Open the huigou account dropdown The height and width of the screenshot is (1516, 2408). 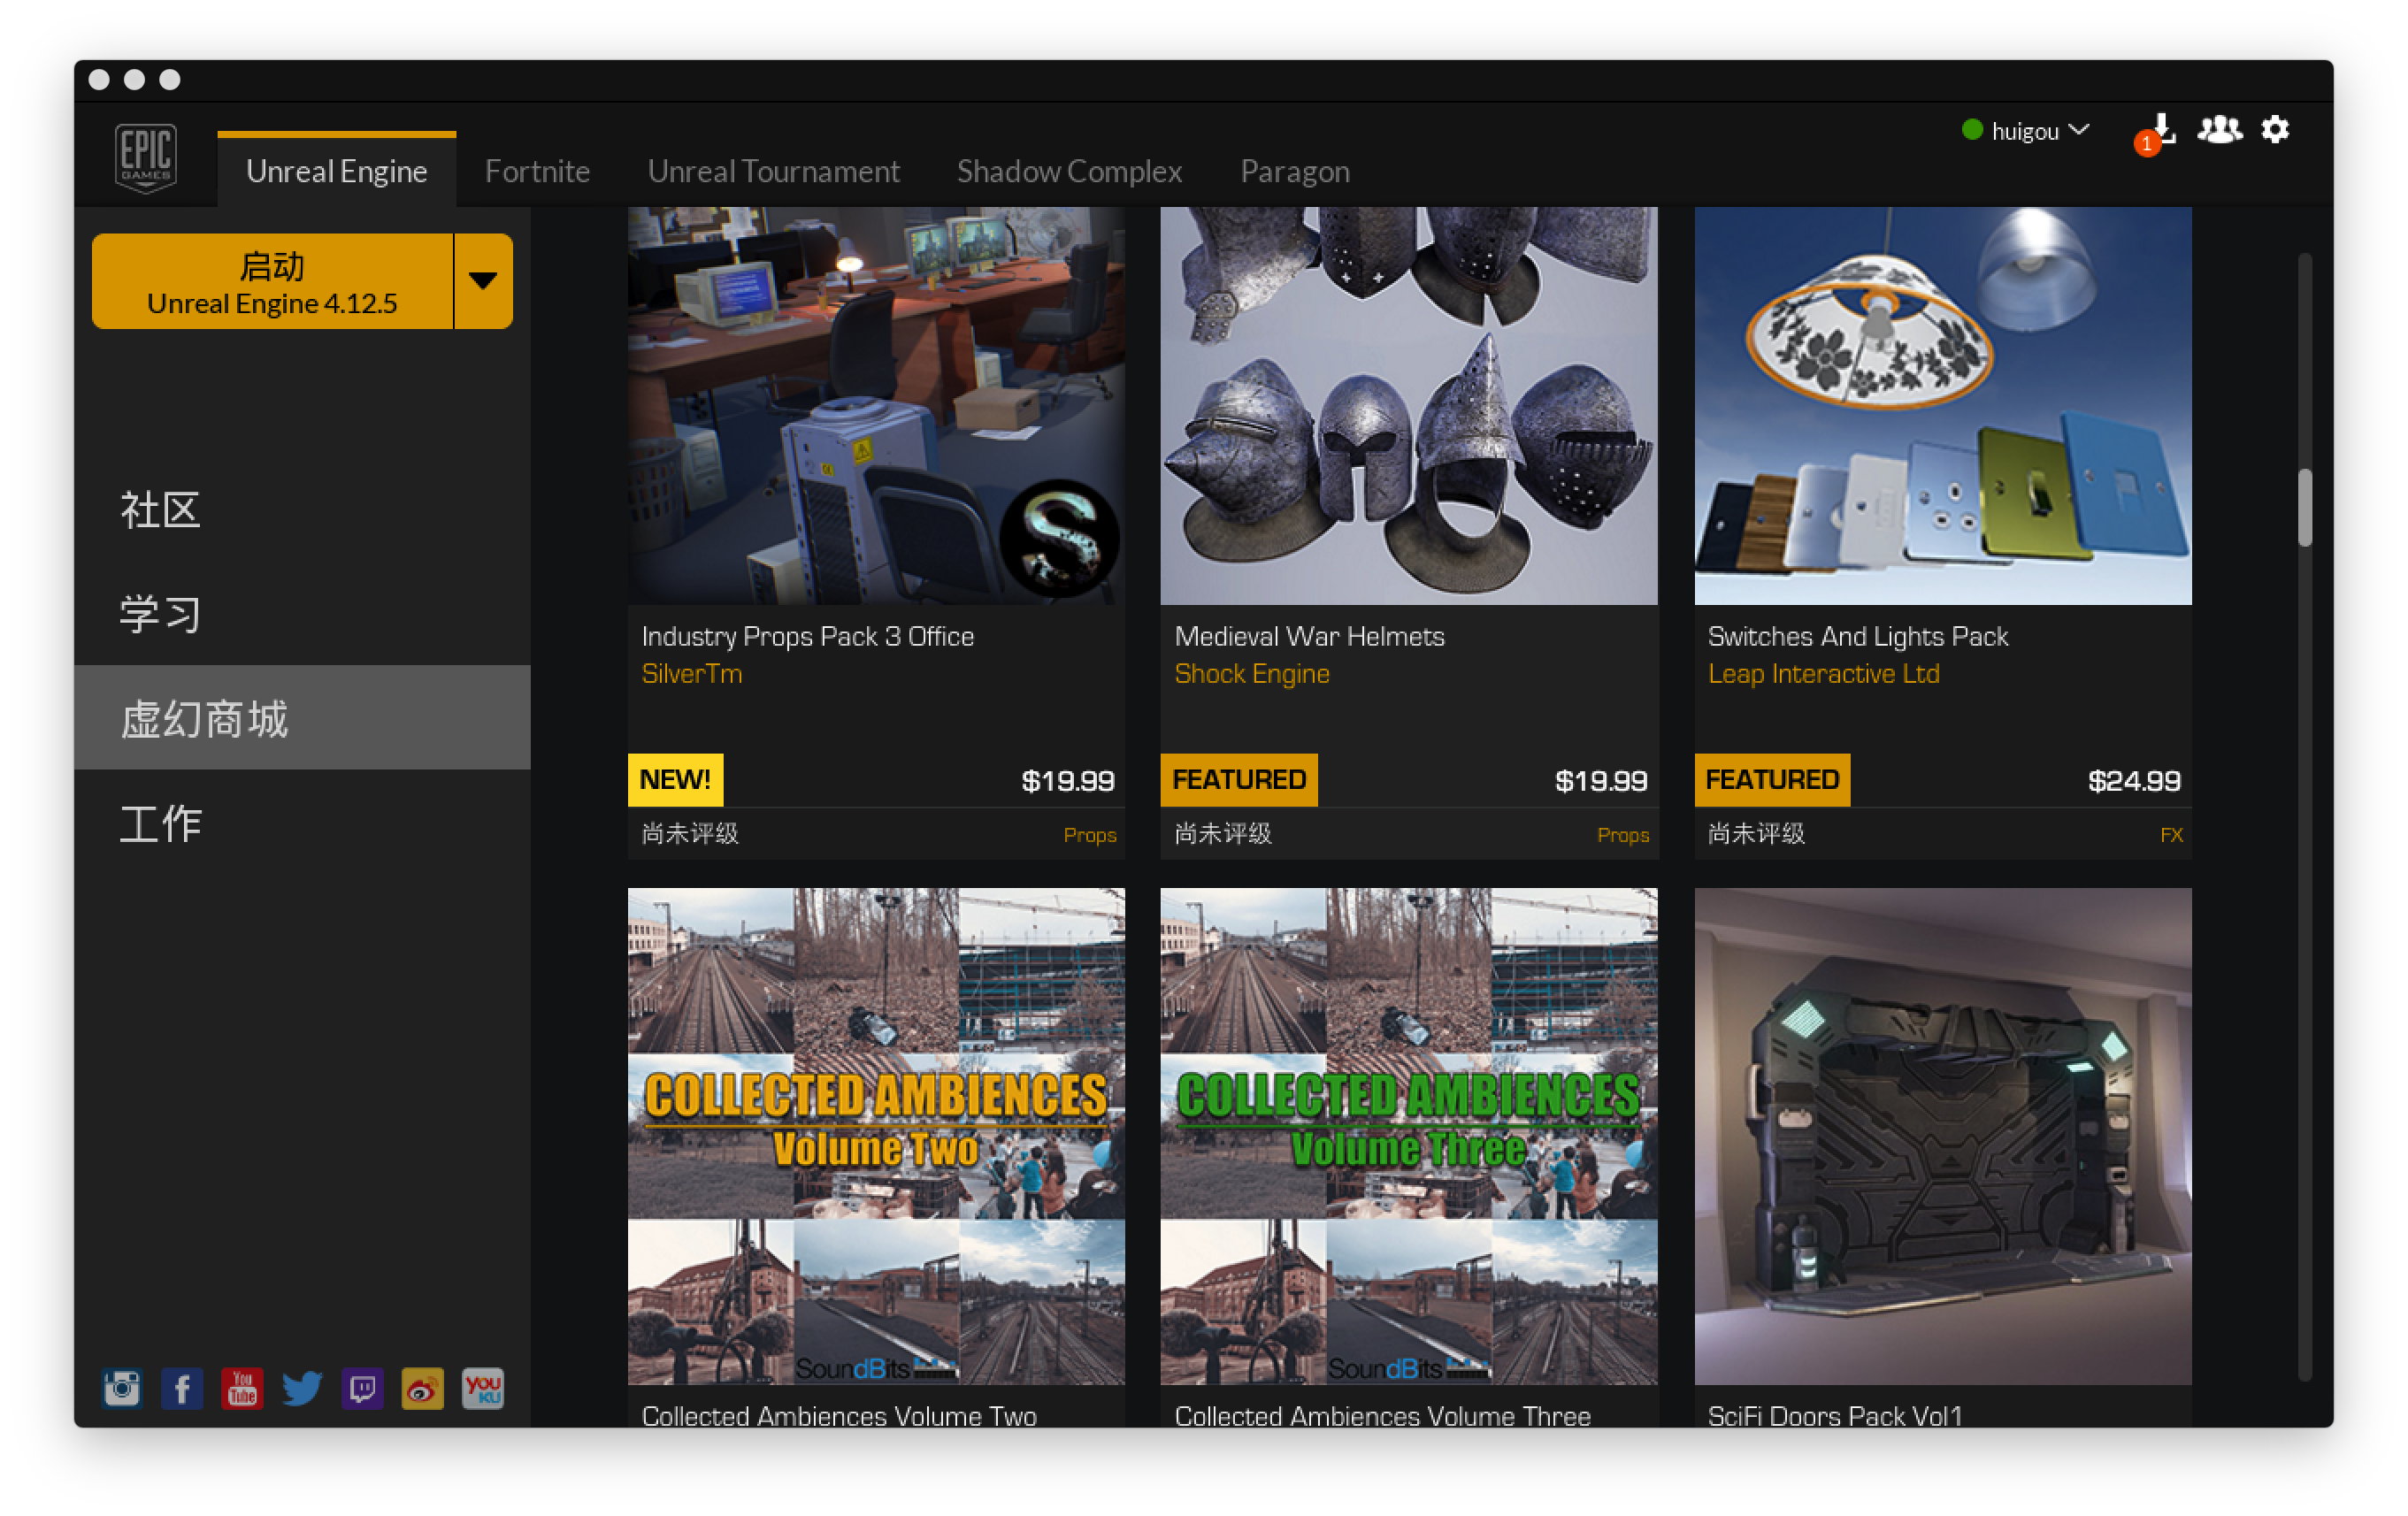point(2028,131)
